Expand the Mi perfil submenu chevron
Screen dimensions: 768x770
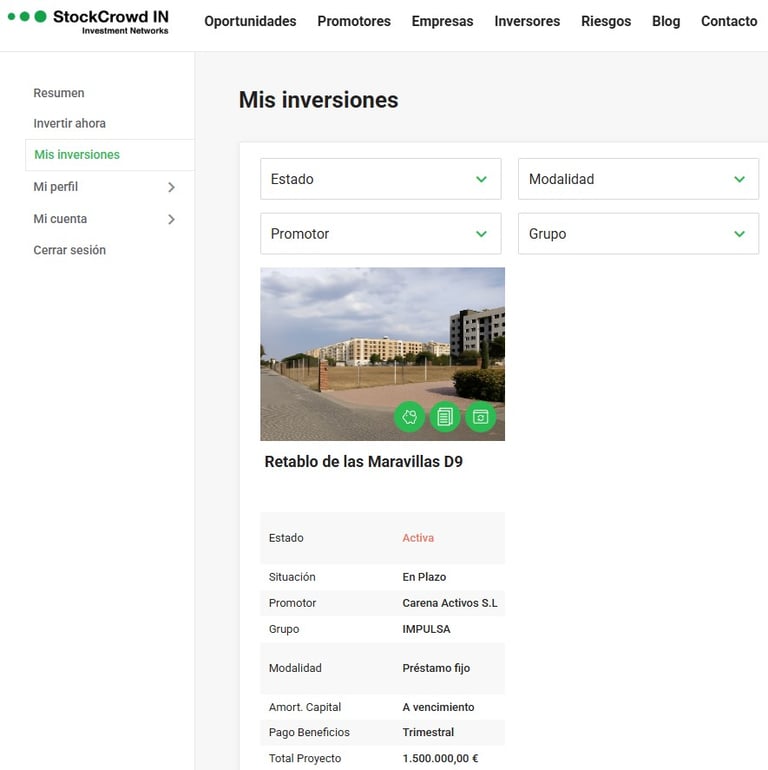tap(171, 187)
